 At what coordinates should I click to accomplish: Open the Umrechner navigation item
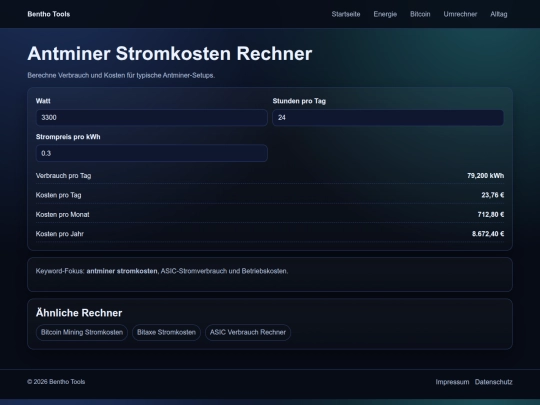click(460, 14)
